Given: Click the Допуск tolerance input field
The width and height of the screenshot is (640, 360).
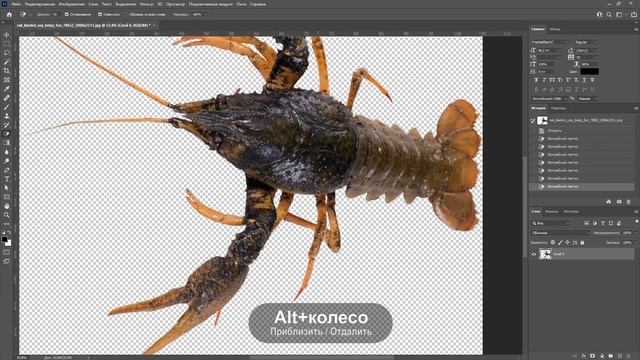Looking at the screenshot, I should (x=56, y=14).
